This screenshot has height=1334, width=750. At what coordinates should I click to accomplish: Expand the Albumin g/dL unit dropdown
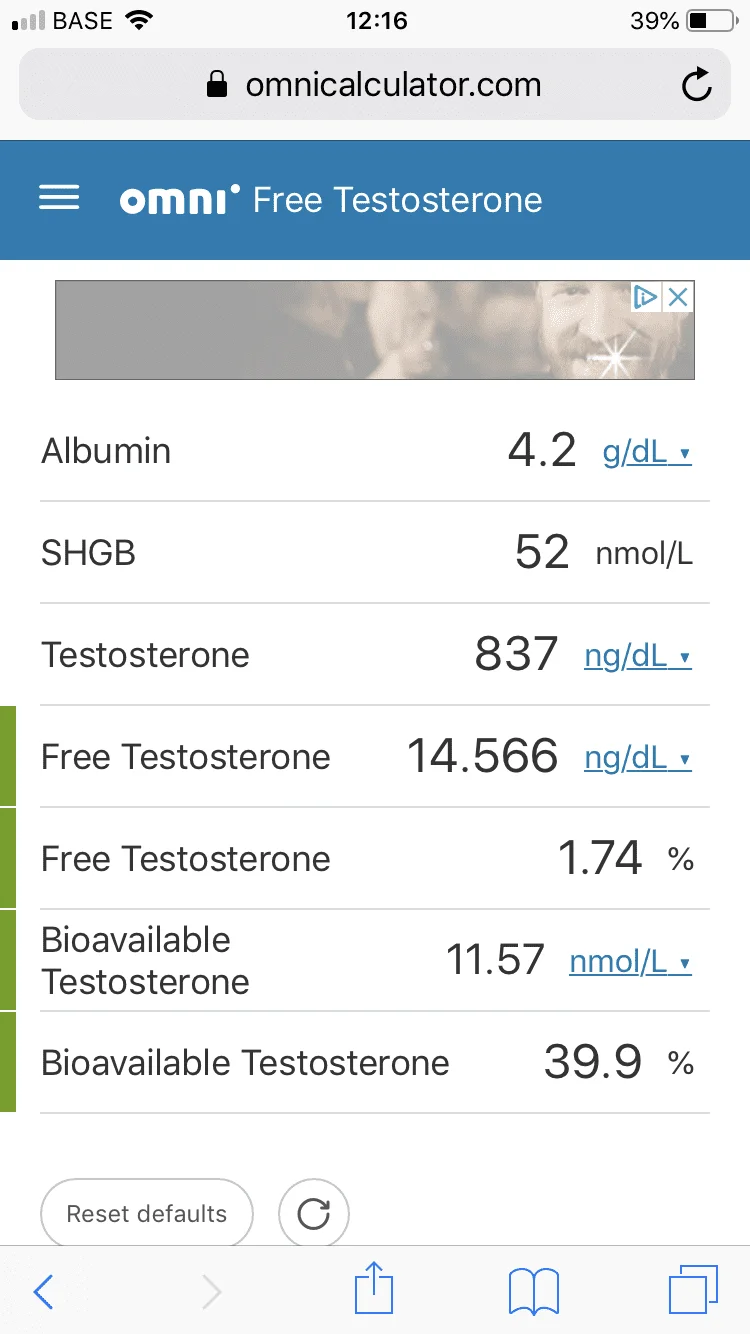coord(647,453)
